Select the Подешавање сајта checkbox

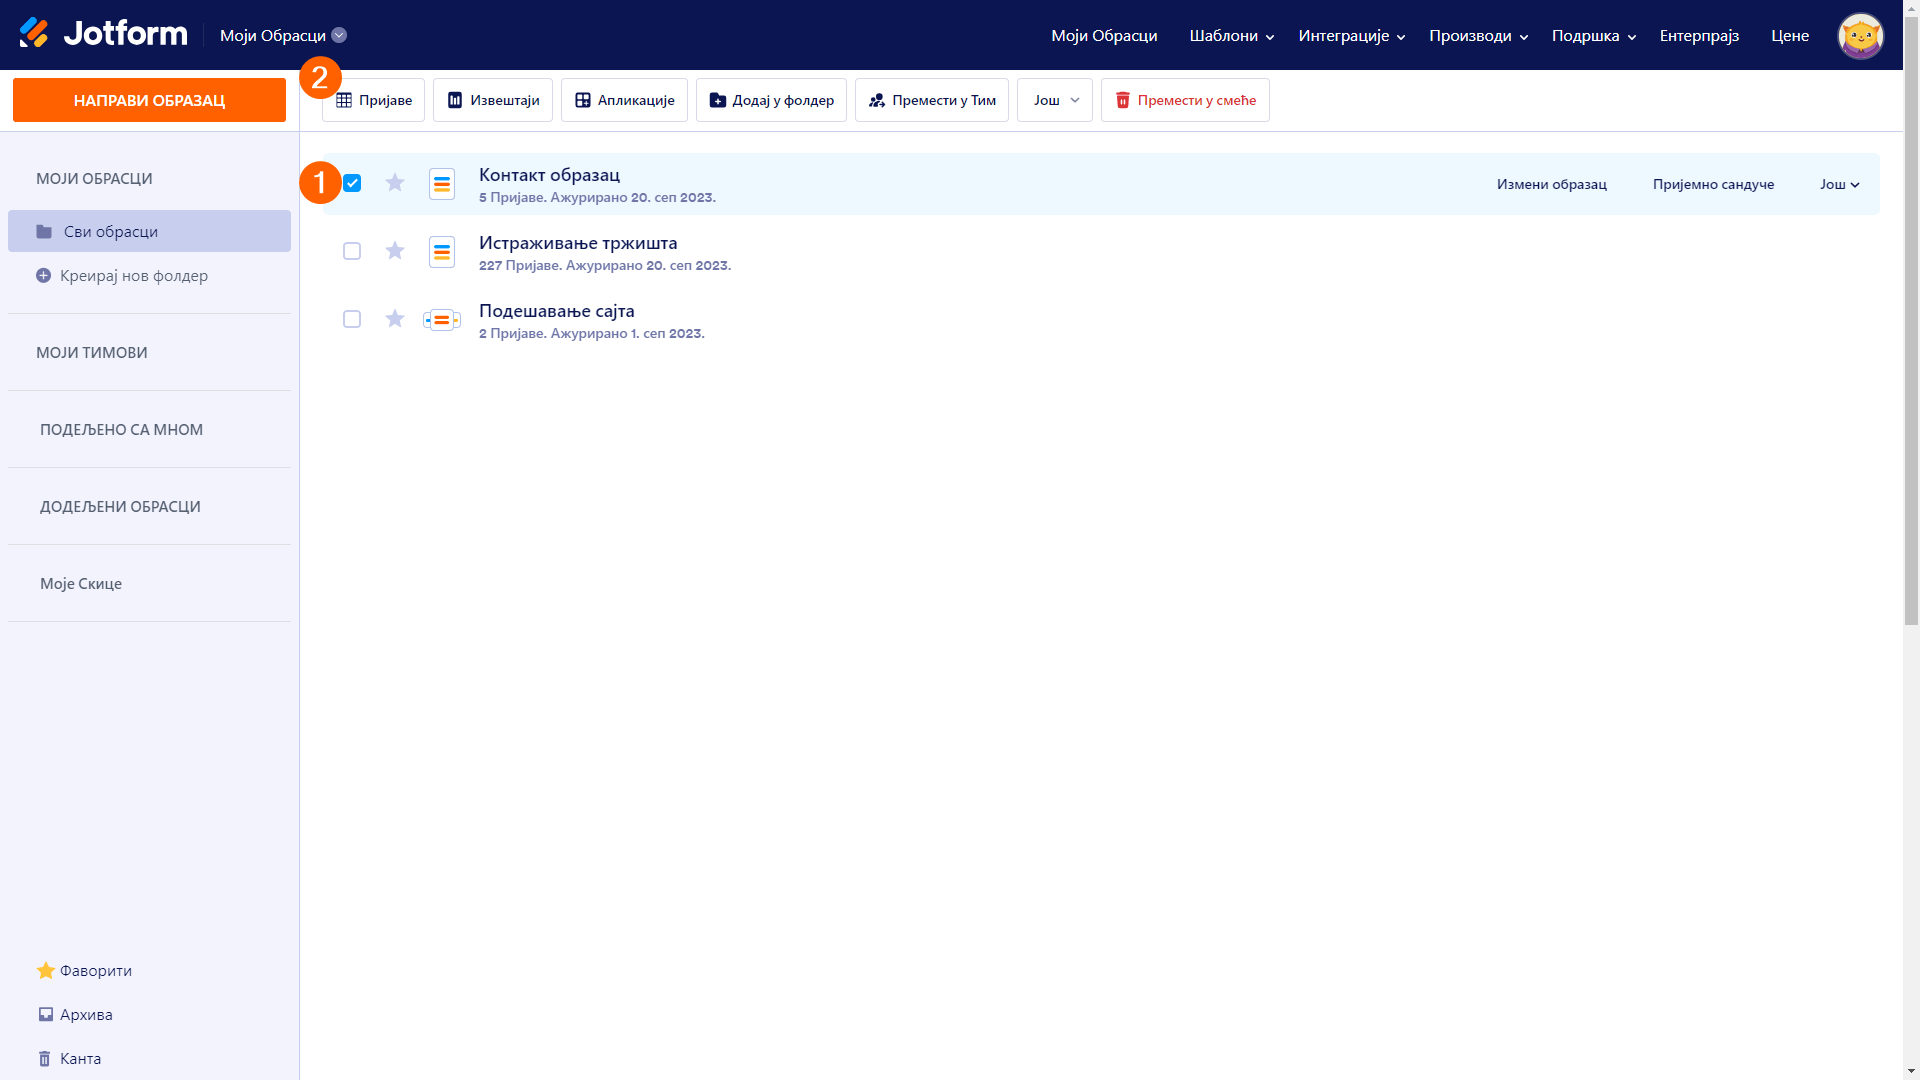point(352,319)
